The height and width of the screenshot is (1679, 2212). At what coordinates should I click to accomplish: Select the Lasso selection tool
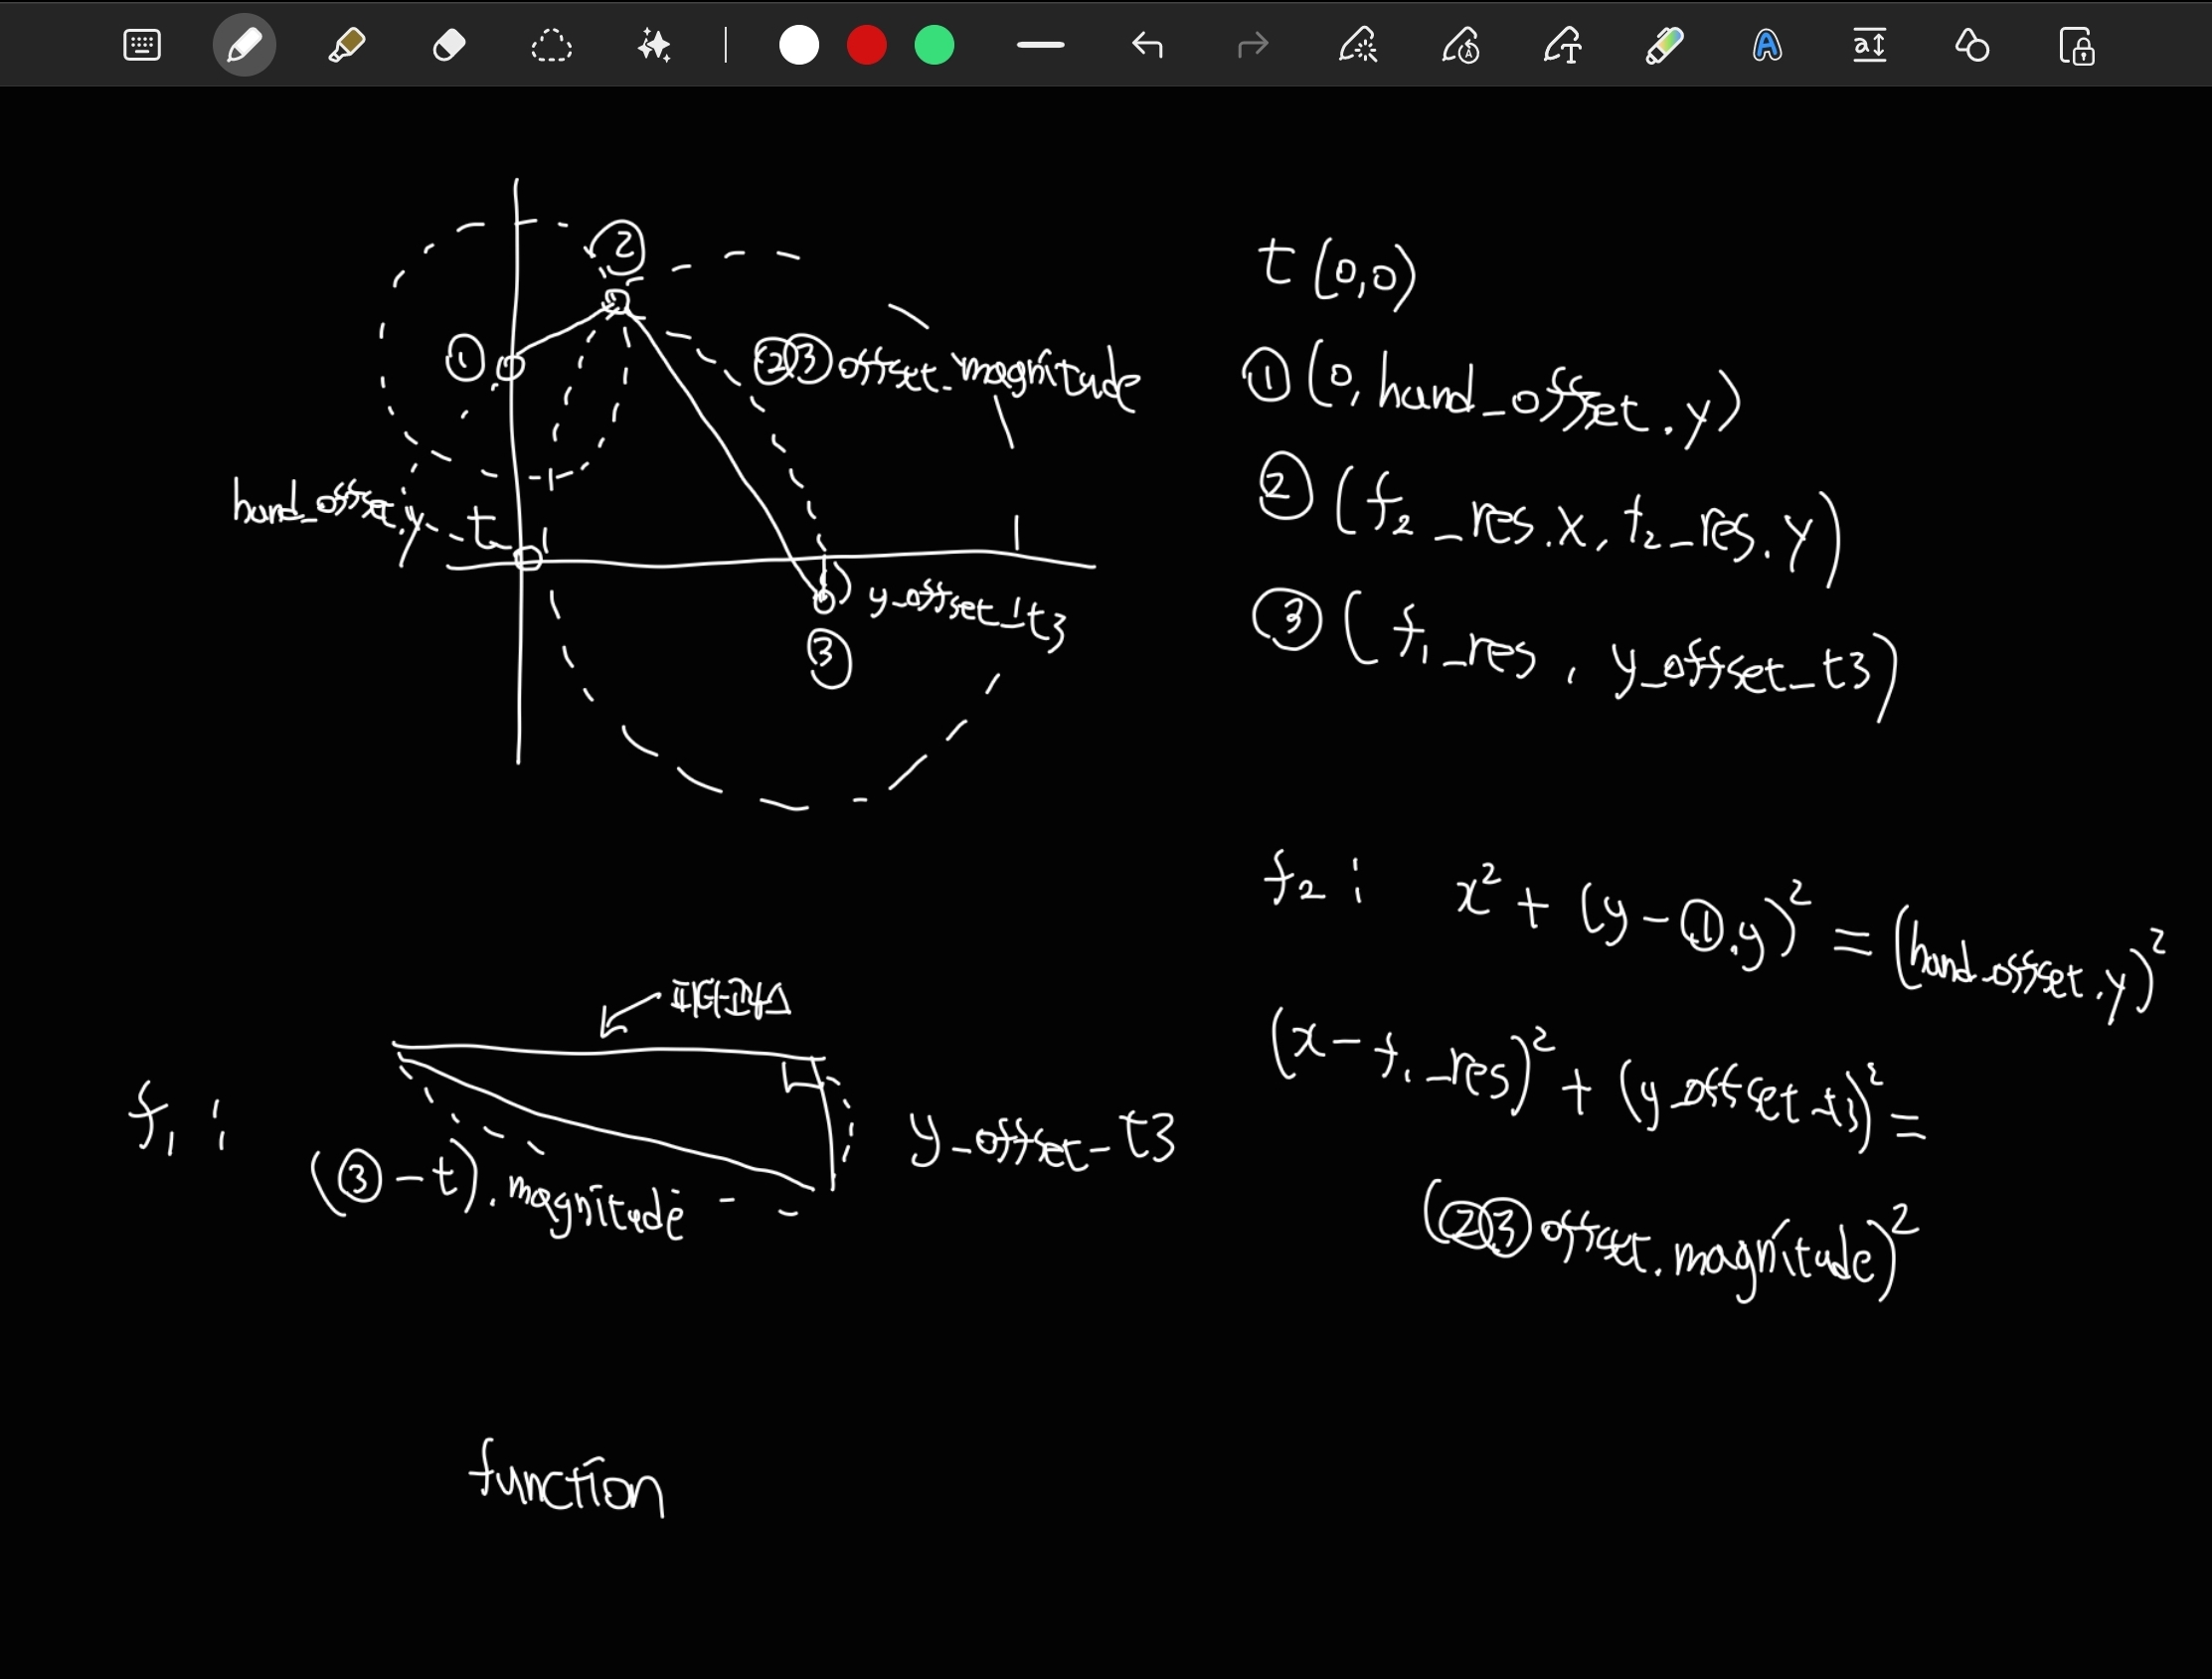coord(551,46)
